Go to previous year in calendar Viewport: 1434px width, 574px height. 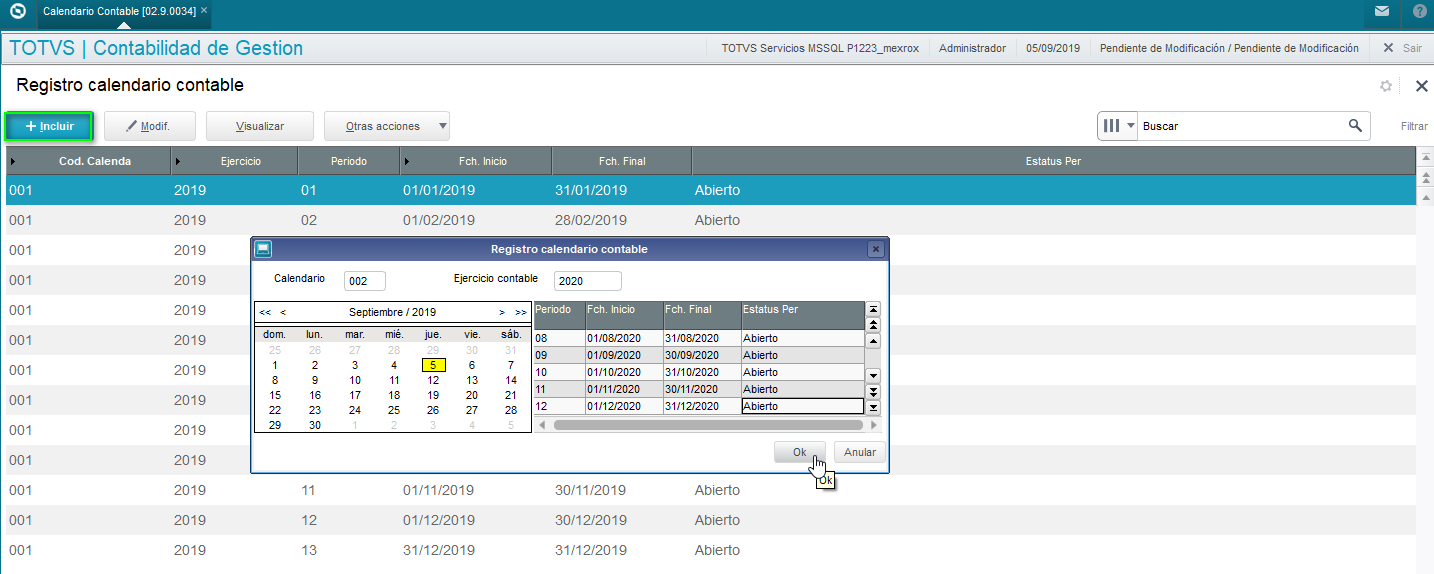[265, 312]
